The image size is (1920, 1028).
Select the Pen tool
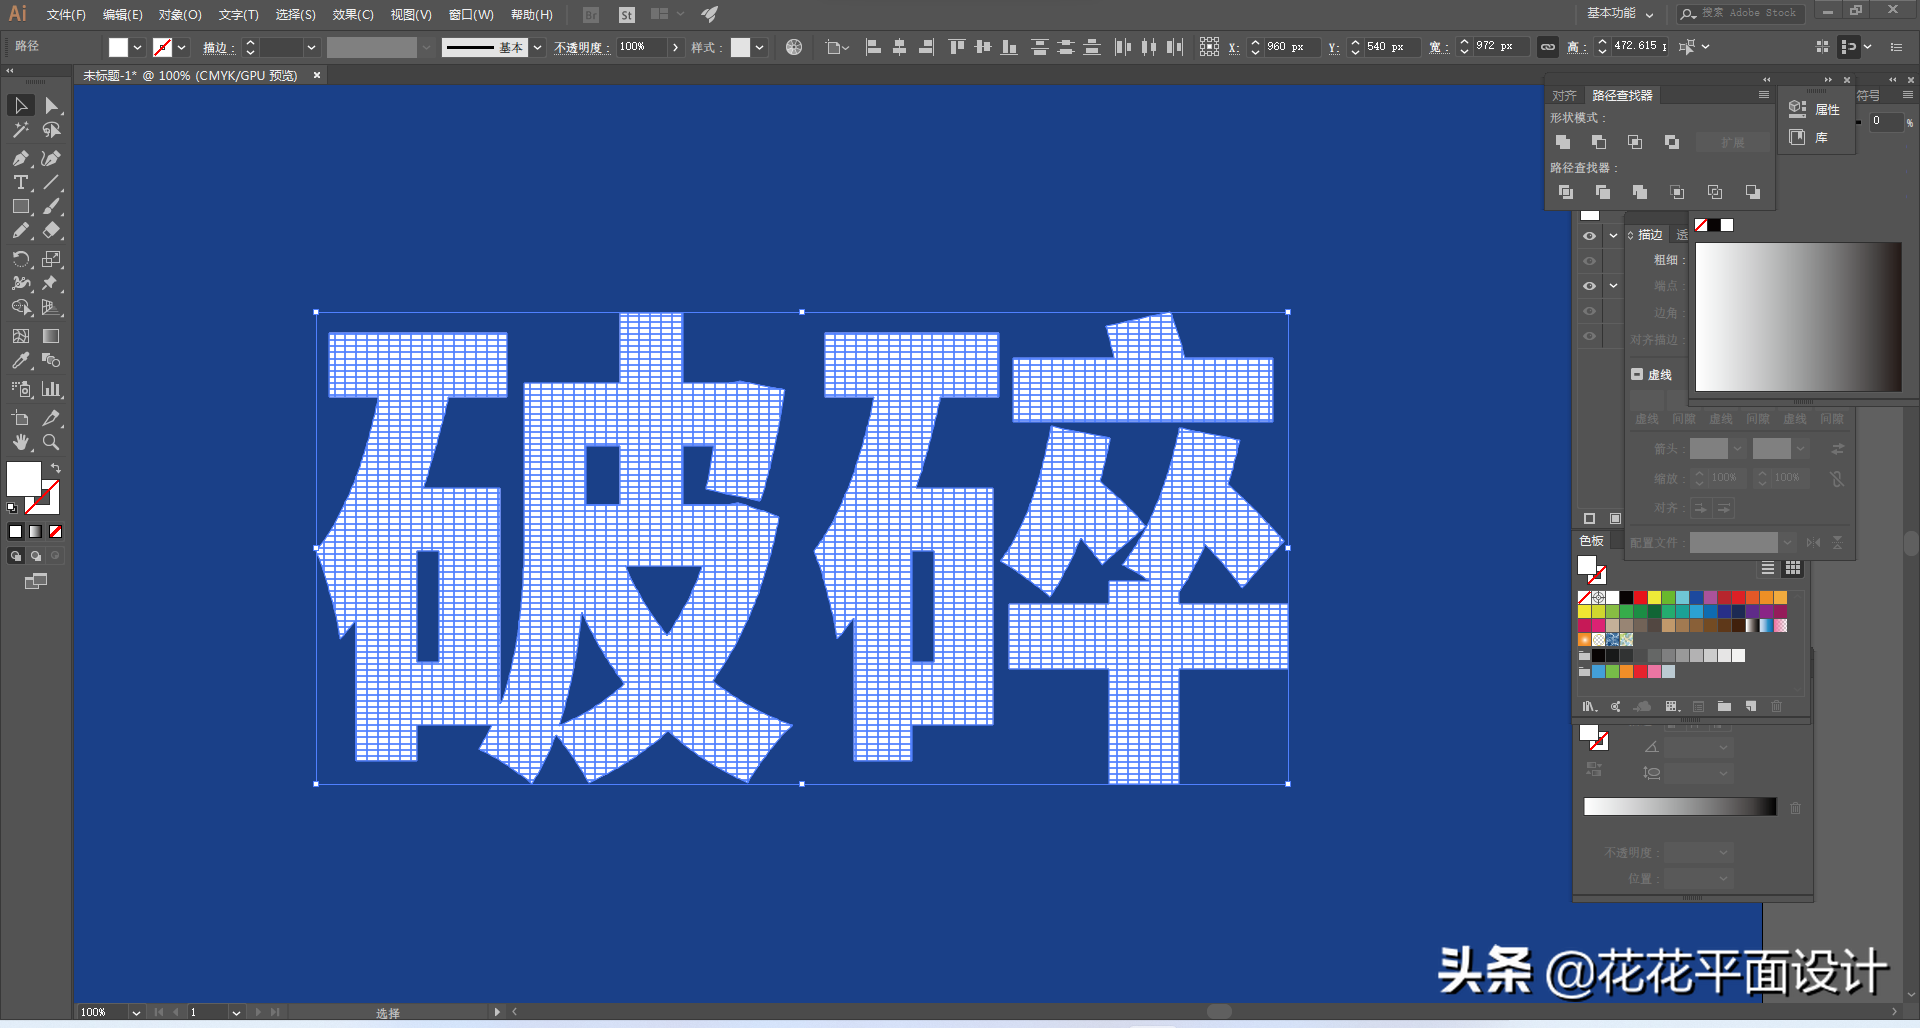pos(21,158)
